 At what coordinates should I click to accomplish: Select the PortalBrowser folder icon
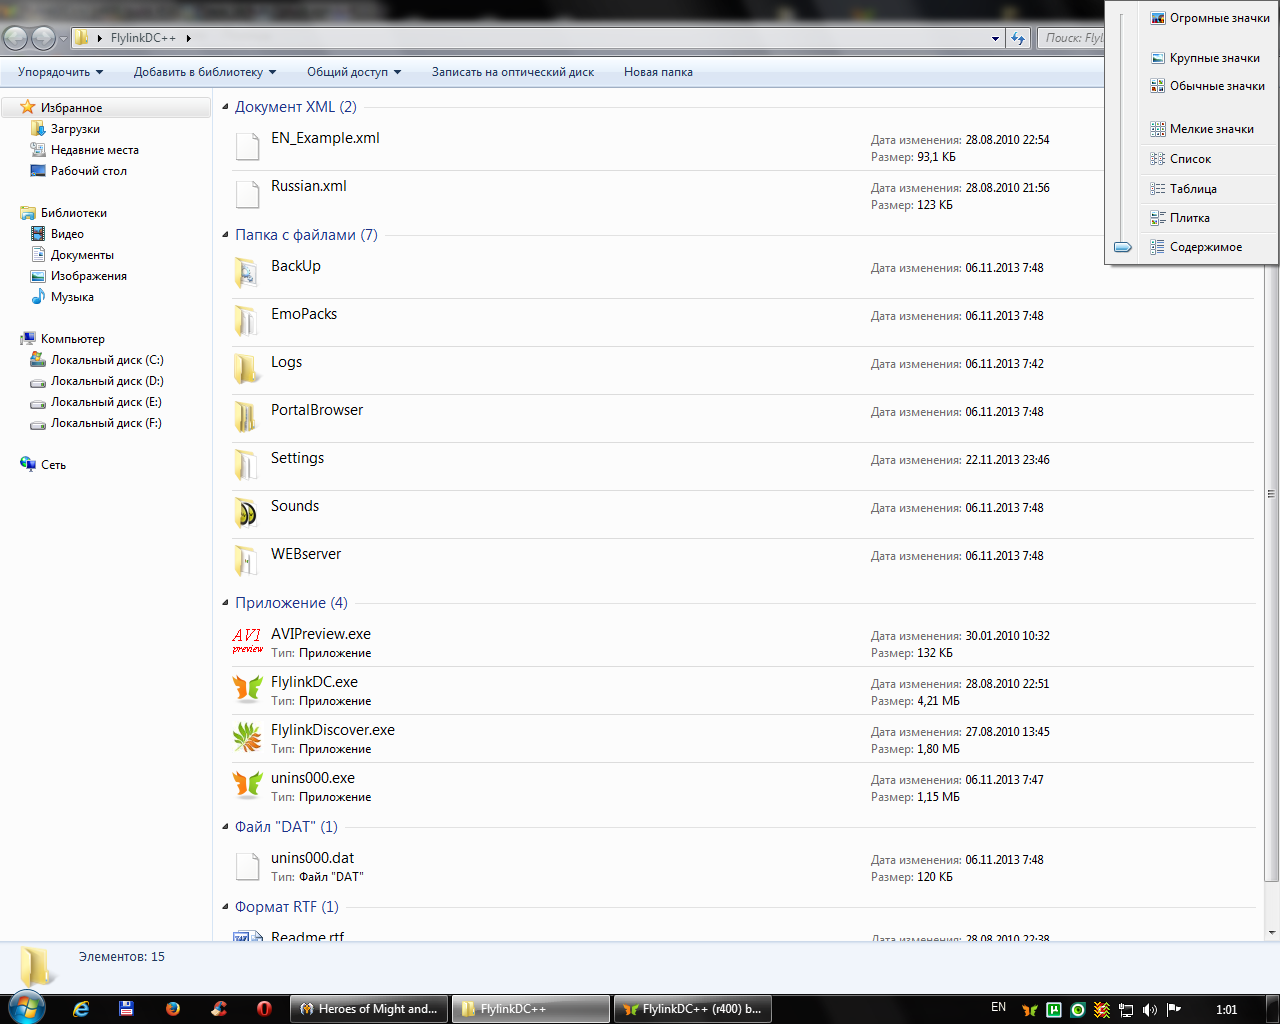pos(246,416)
